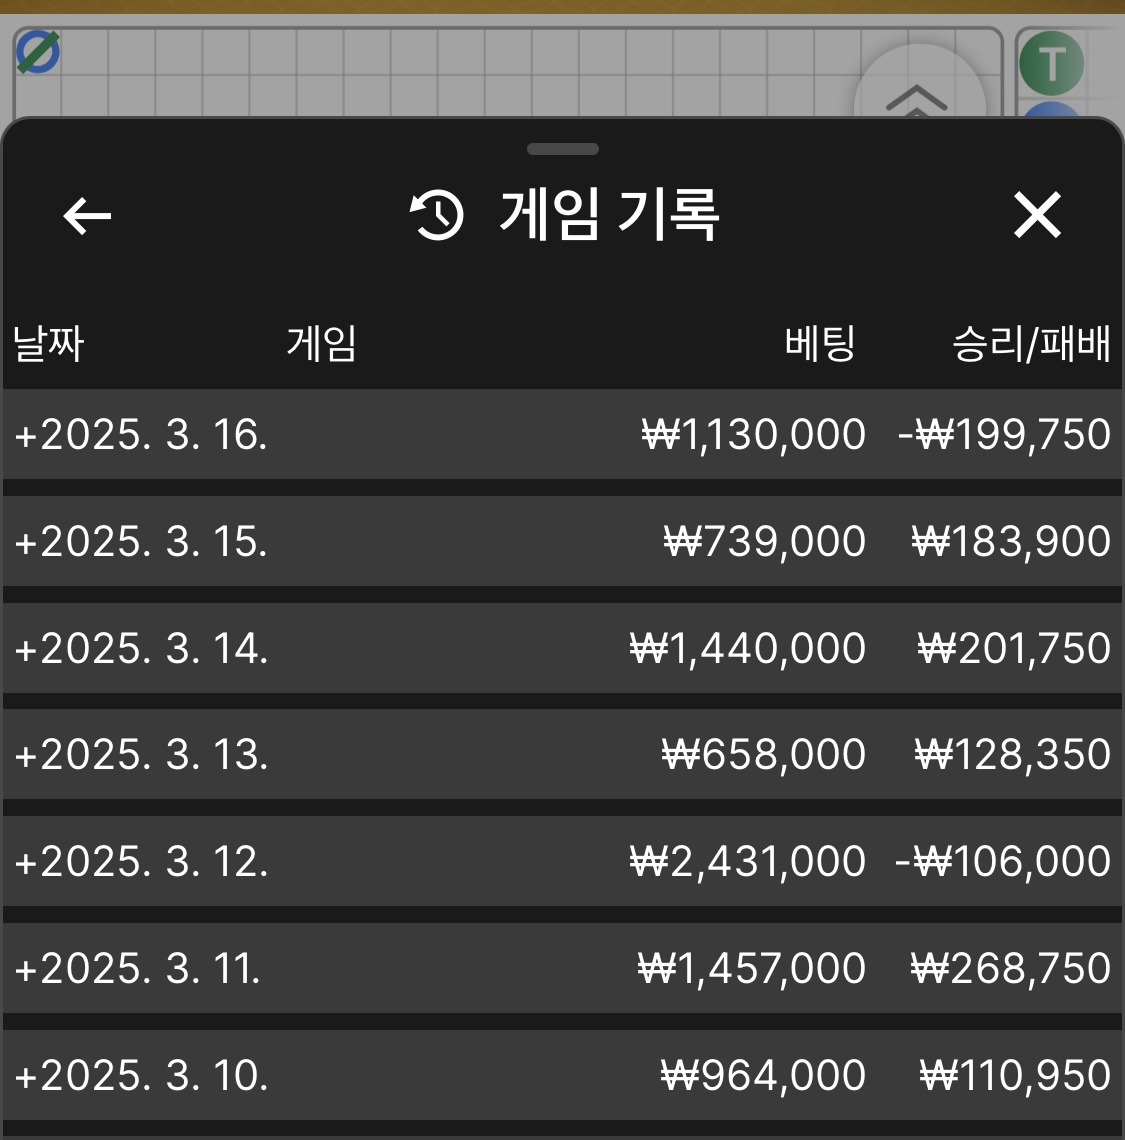Tap the history clock icon
The height and width of the screenshot is (1140, 1125).
pyautogui.click(x=438, y=215)
